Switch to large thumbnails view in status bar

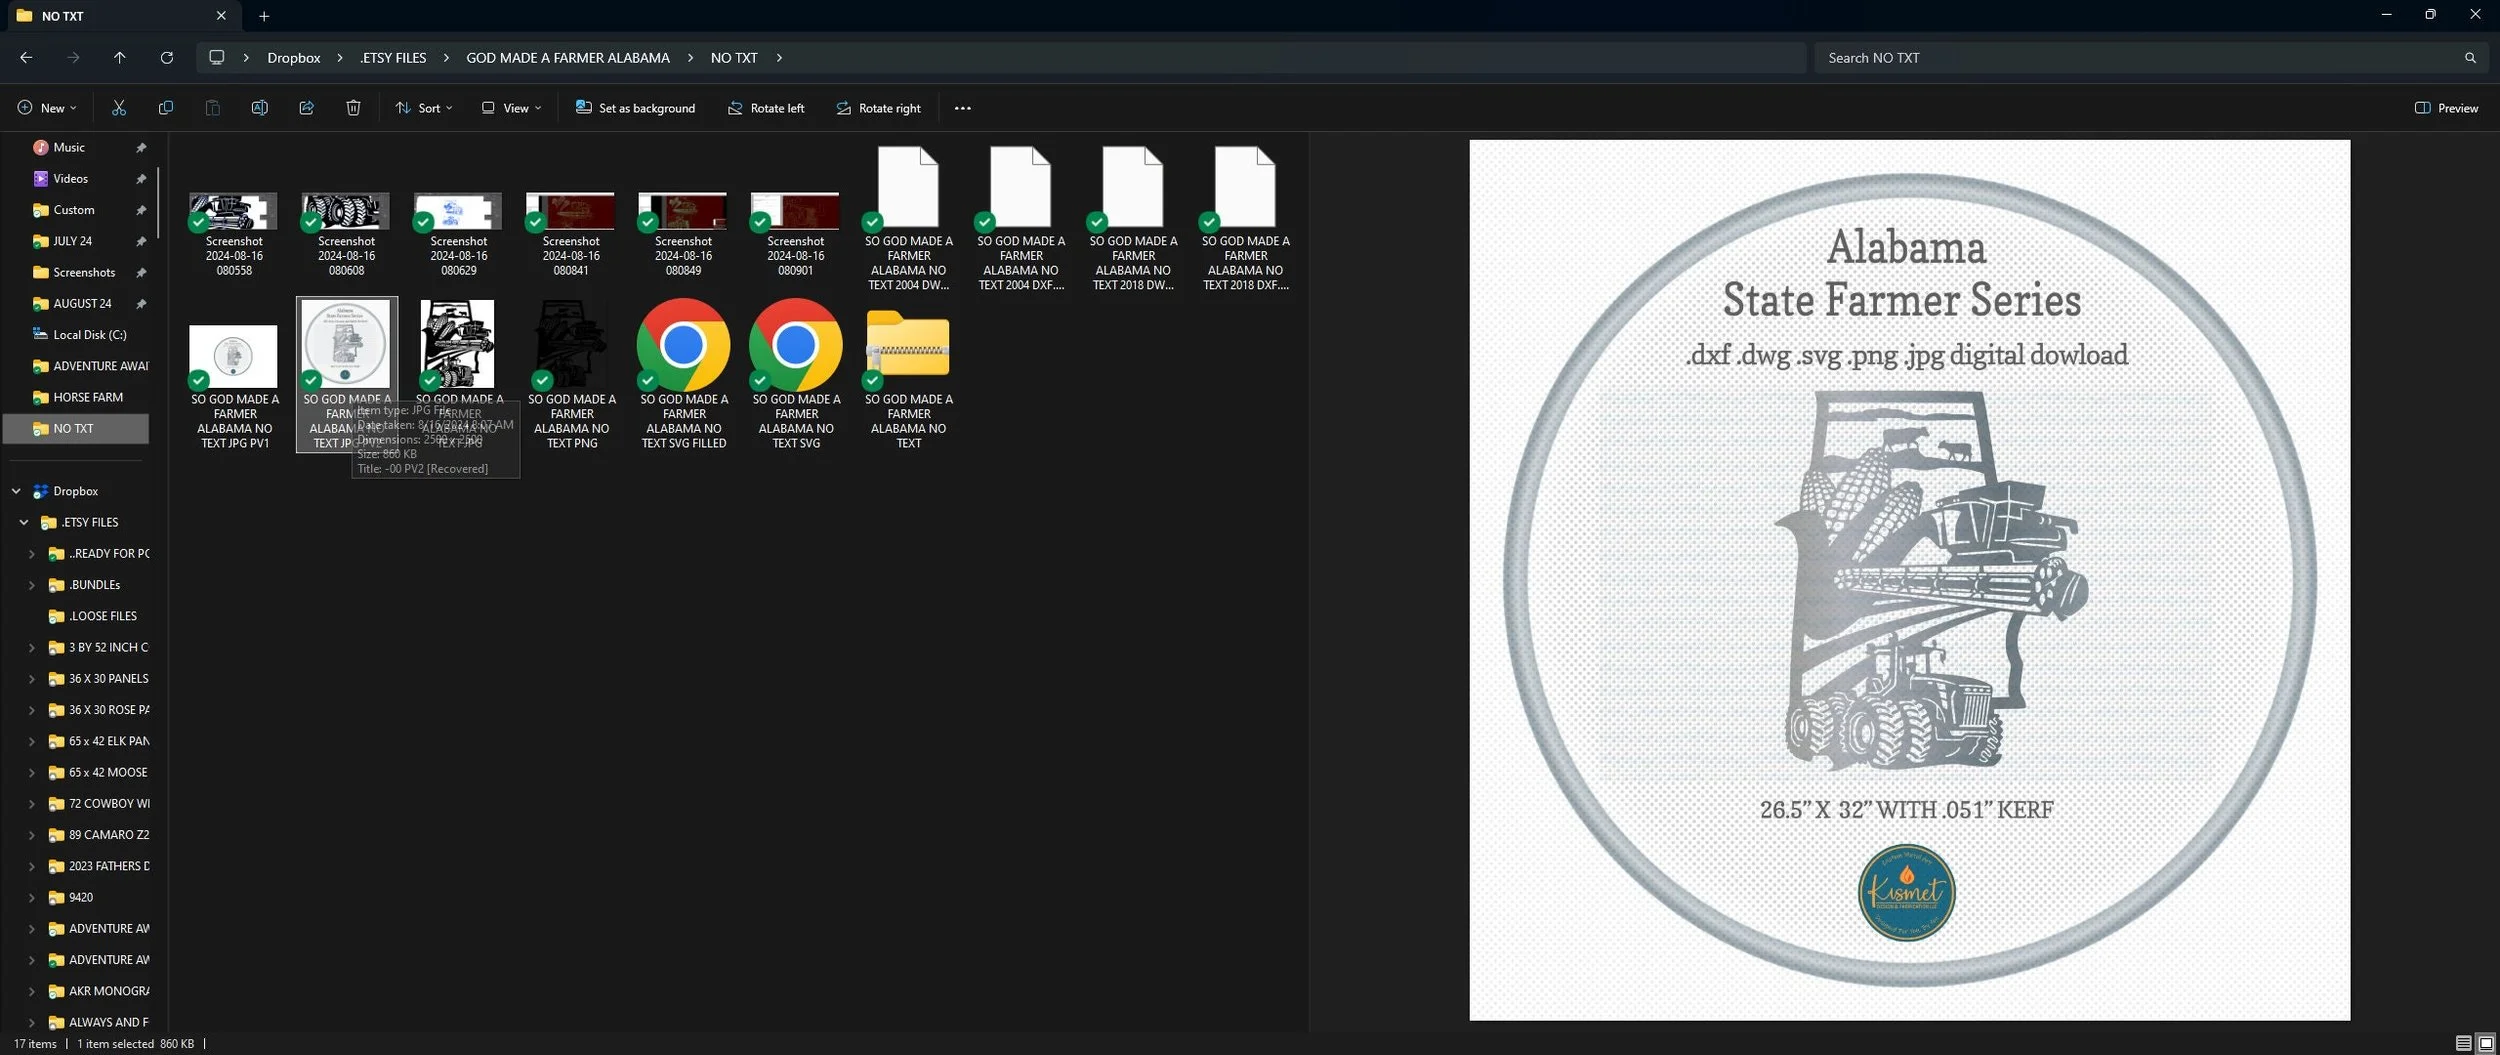(2485, 1043)
